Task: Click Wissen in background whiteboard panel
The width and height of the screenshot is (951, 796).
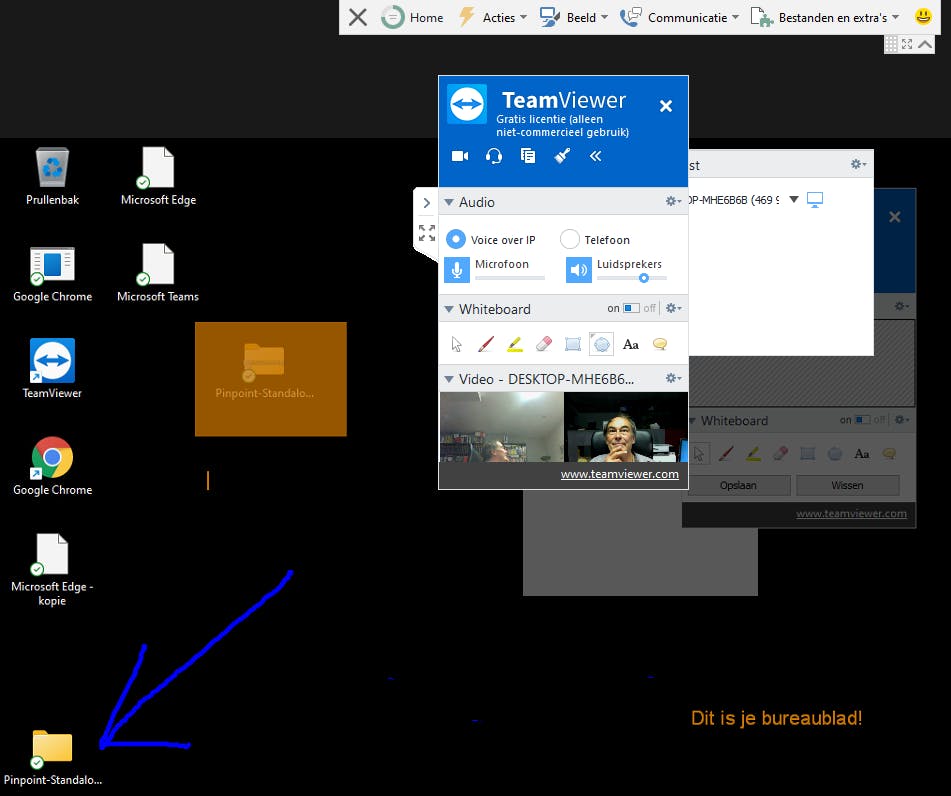Action: coord(847,485)
